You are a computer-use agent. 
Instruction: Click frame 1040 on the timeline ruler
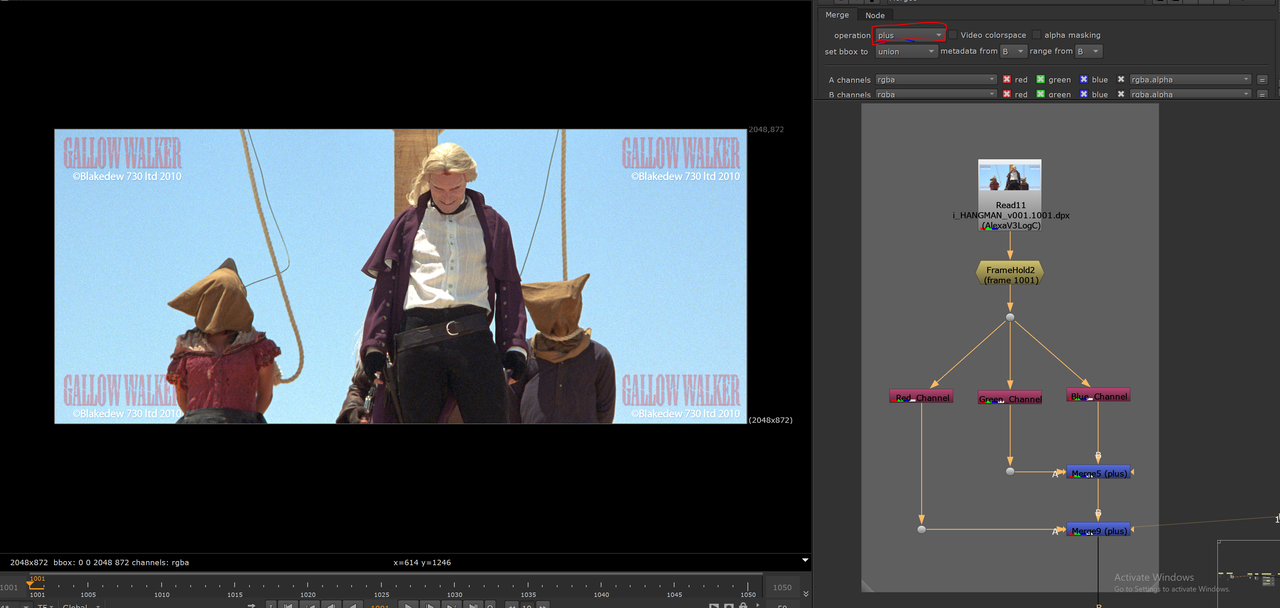[601, 594]
